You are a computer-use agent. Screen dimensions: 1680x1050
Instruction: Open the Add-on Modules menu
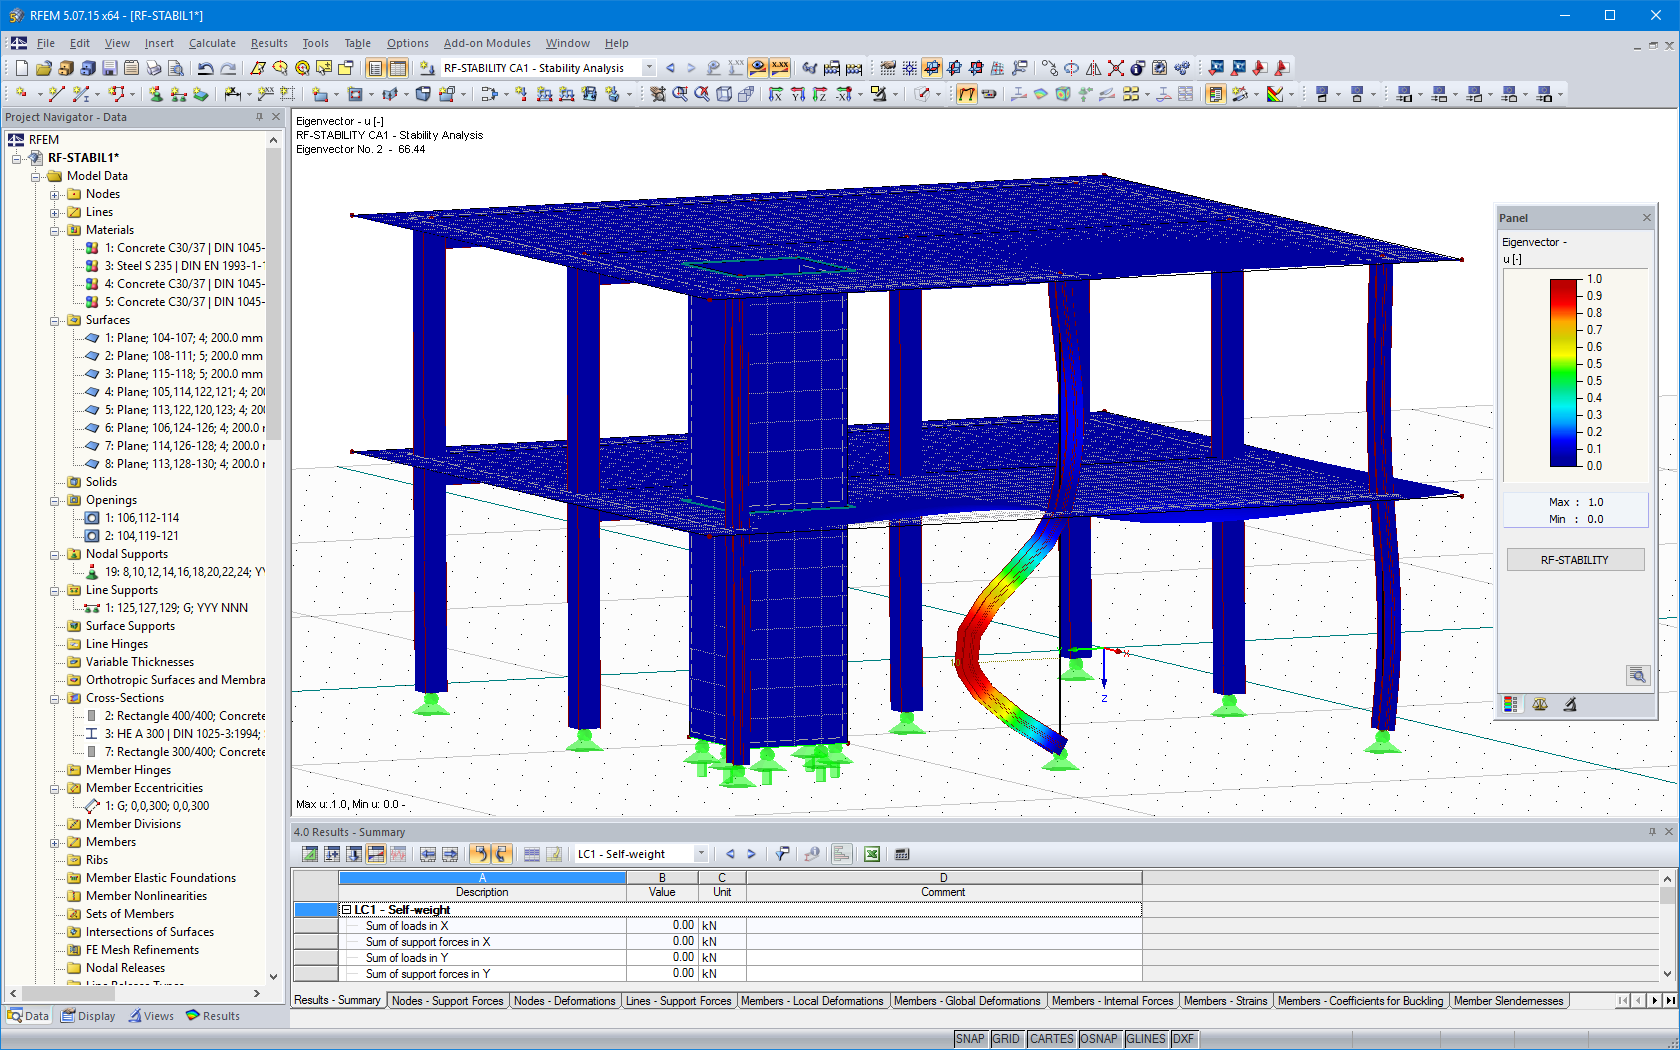coord(487,43)
